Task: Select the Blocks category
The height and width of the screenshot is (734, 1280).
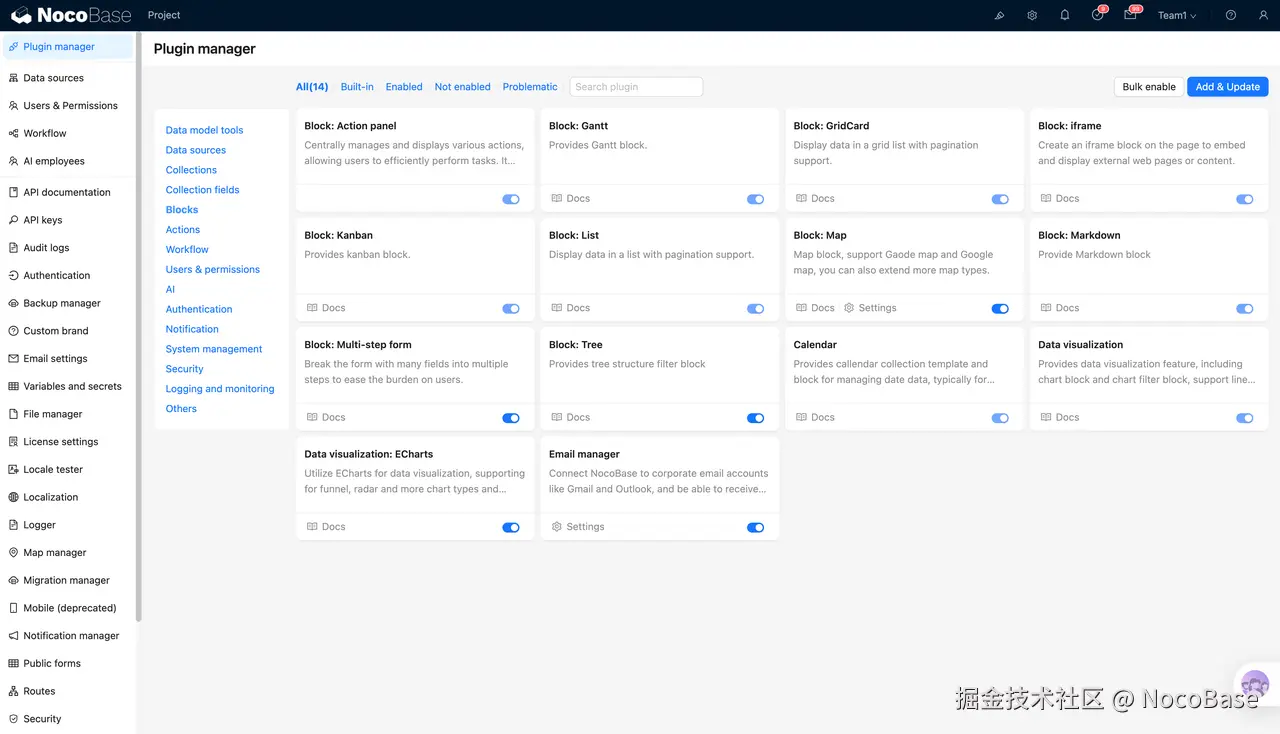Action: tap(182, 210)
